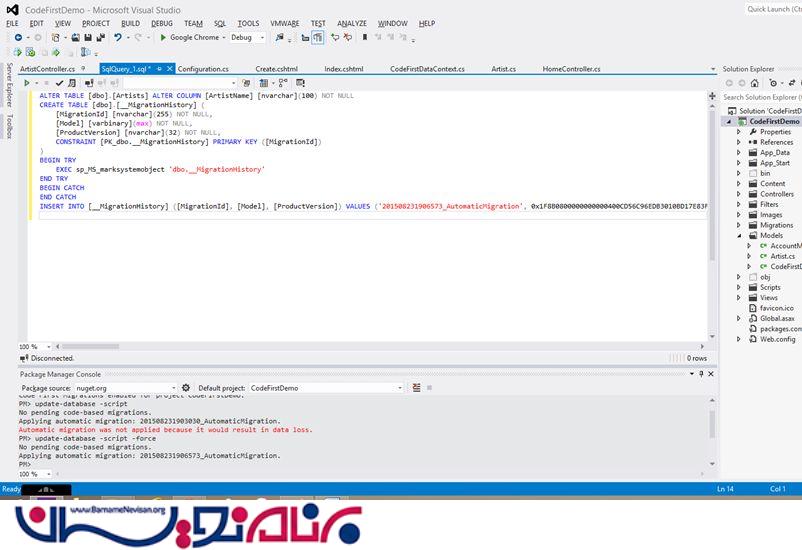The height and width of the screenshot is (550, 802).
Task: Expand the Migrations folder node
Action: (739, 225)
